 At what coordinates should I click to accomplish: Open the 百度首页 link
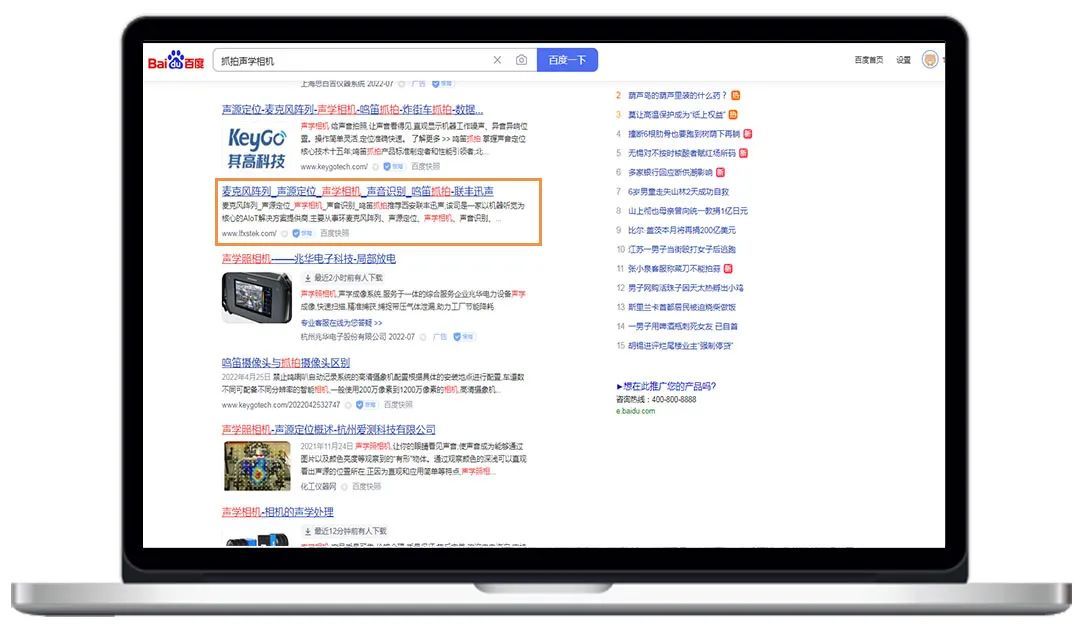point(868,60)
